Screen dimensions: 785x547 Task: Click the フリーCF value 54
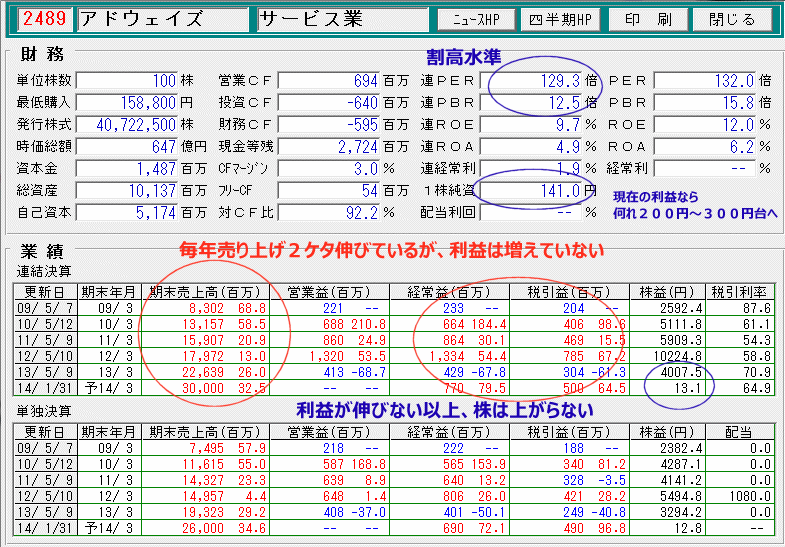pos(328,191)
